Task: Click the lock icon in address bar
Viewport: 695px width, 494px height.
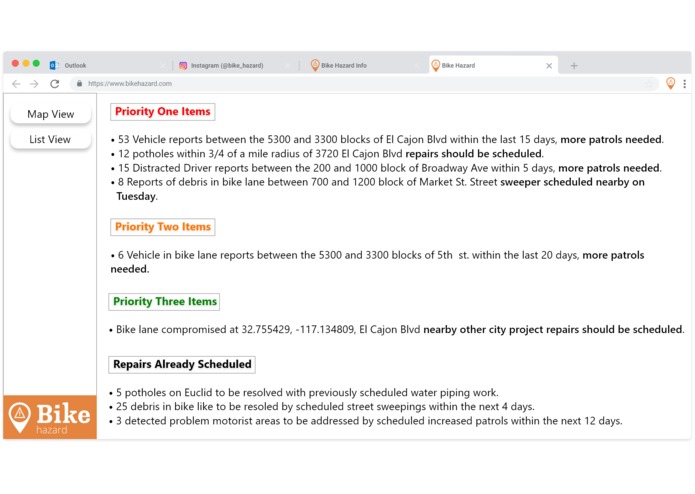Action: tap(79, 83)
